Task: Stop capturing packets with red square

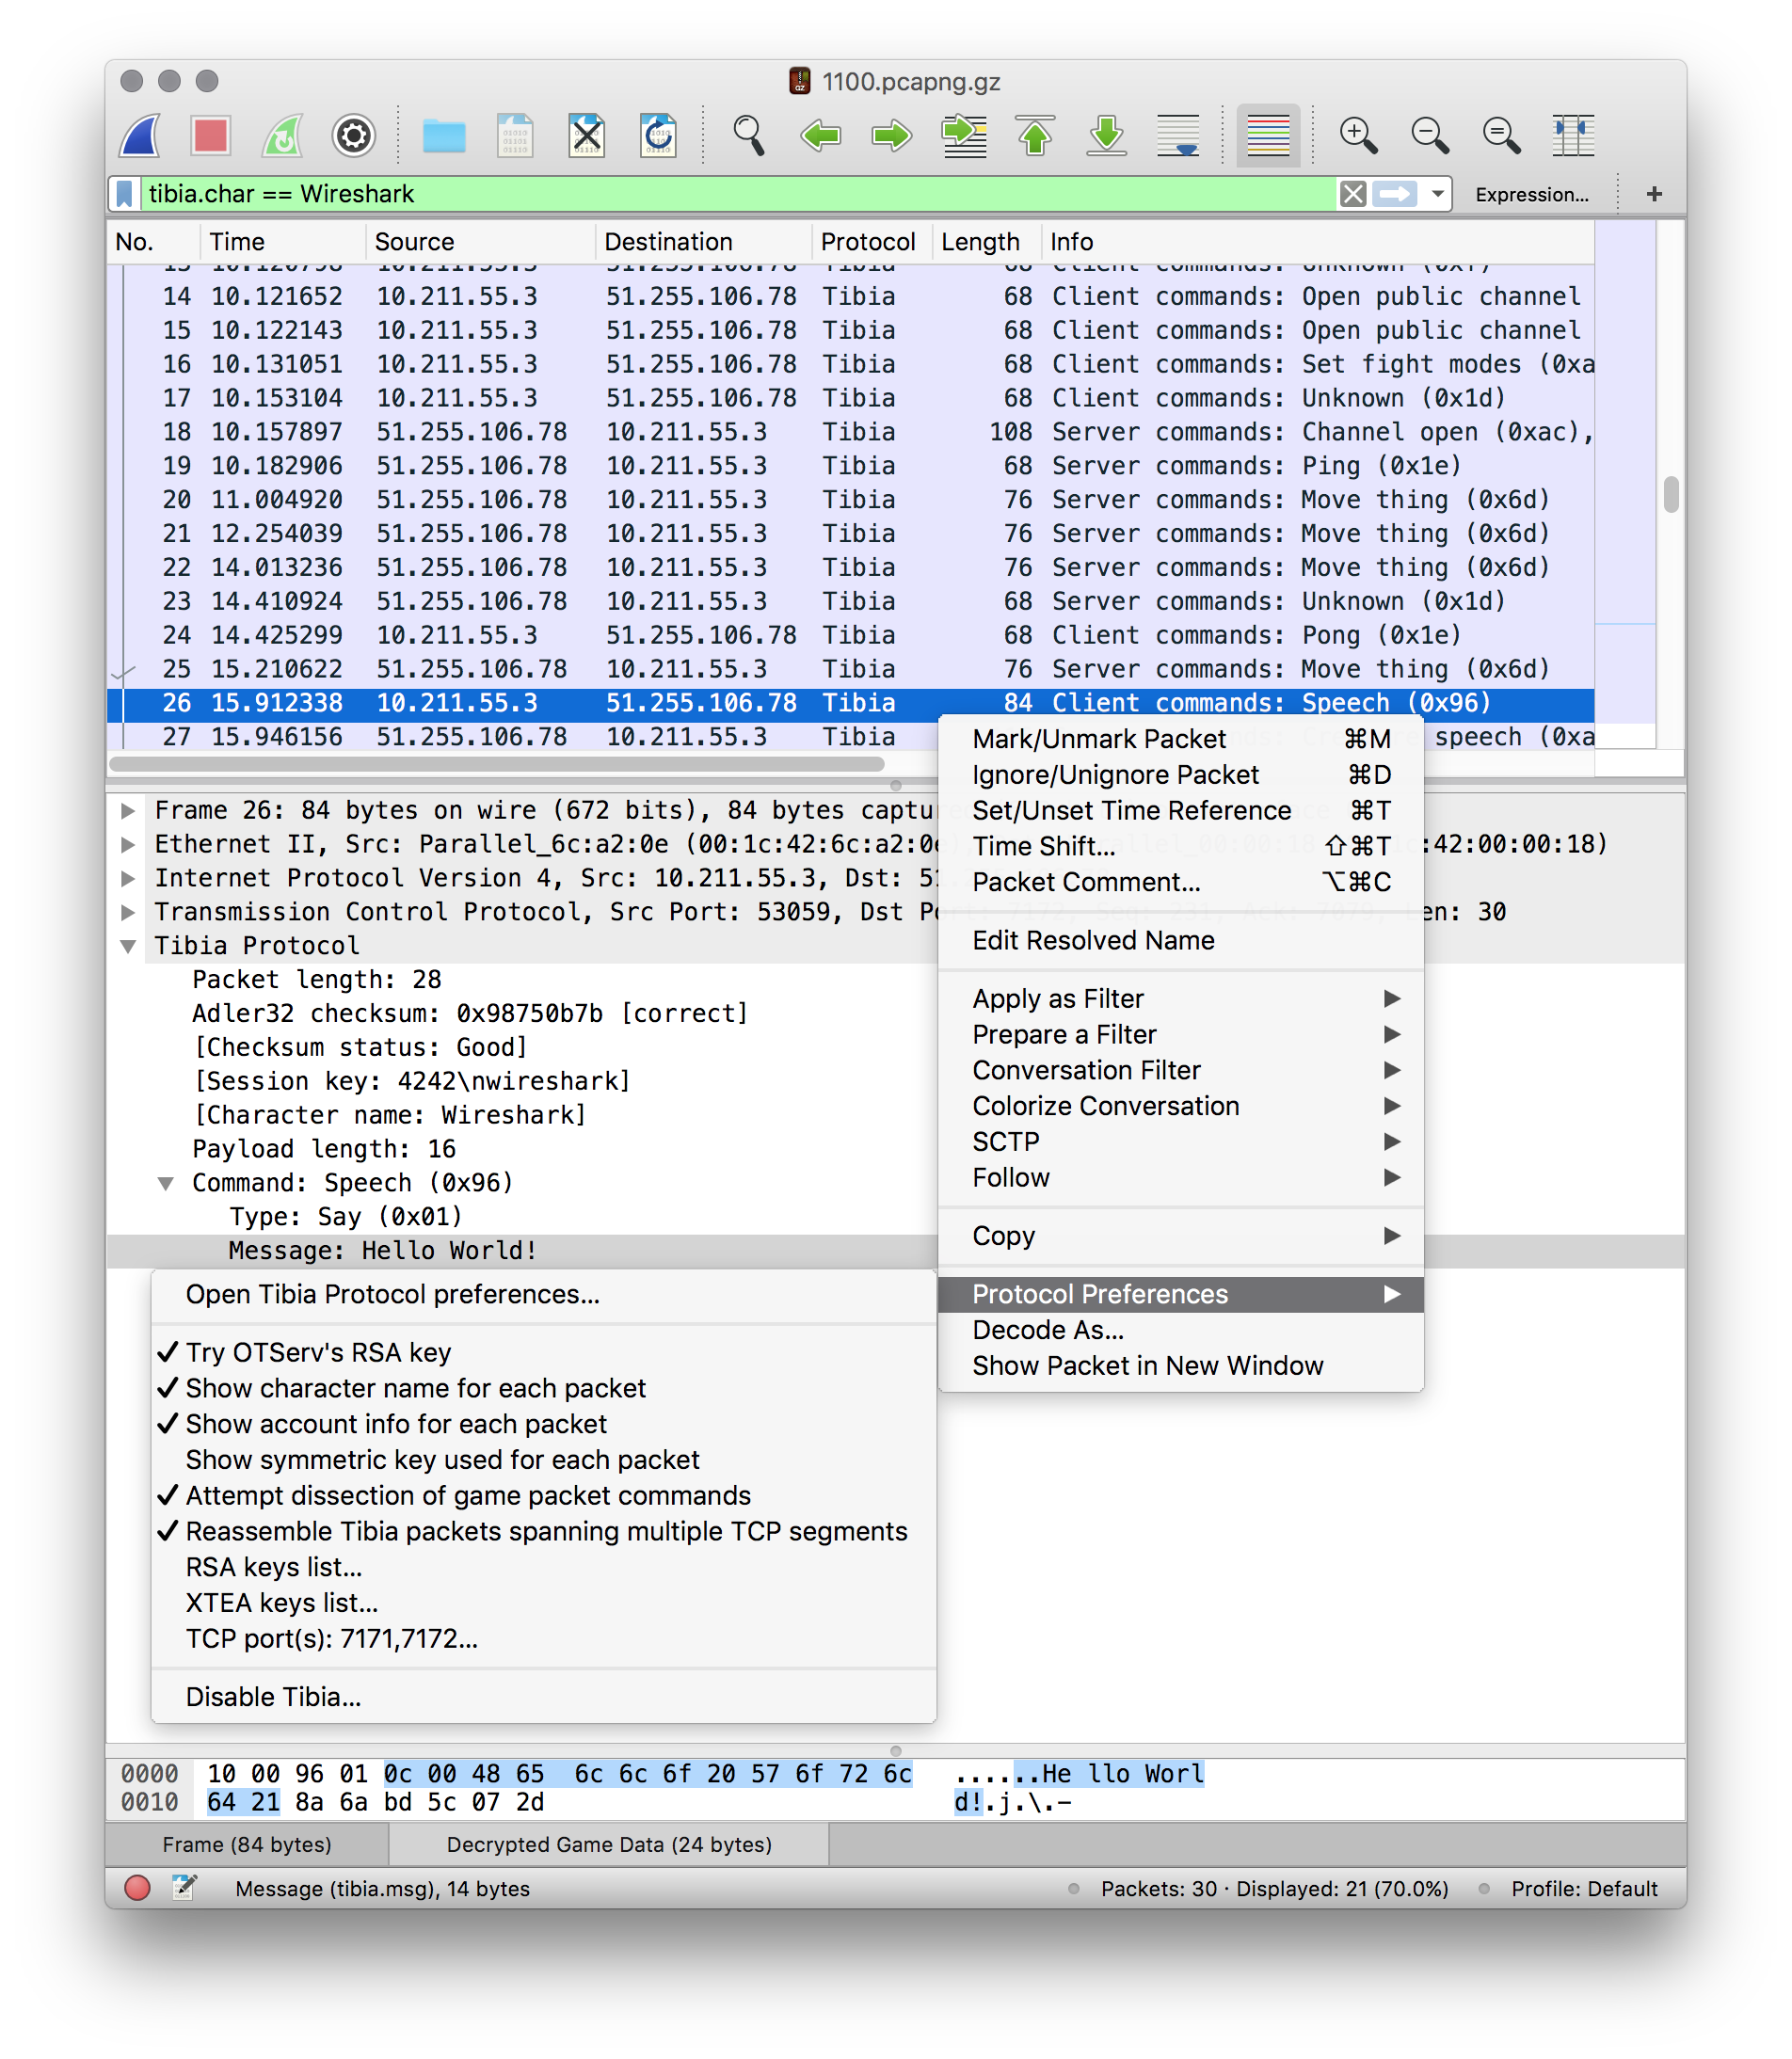Action: click(x=211, y=135)
